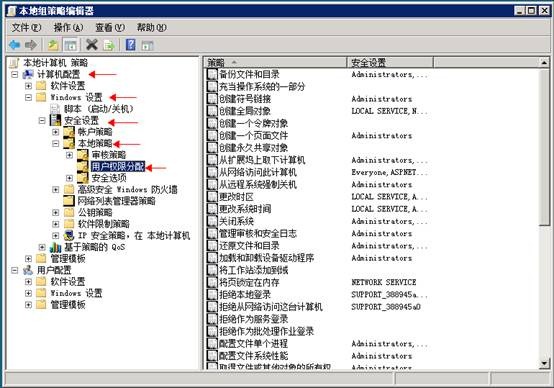The width and height of the screenshot is (554, 388).
Task: Open the 查看(V) menu
Action: pos(110,28)
